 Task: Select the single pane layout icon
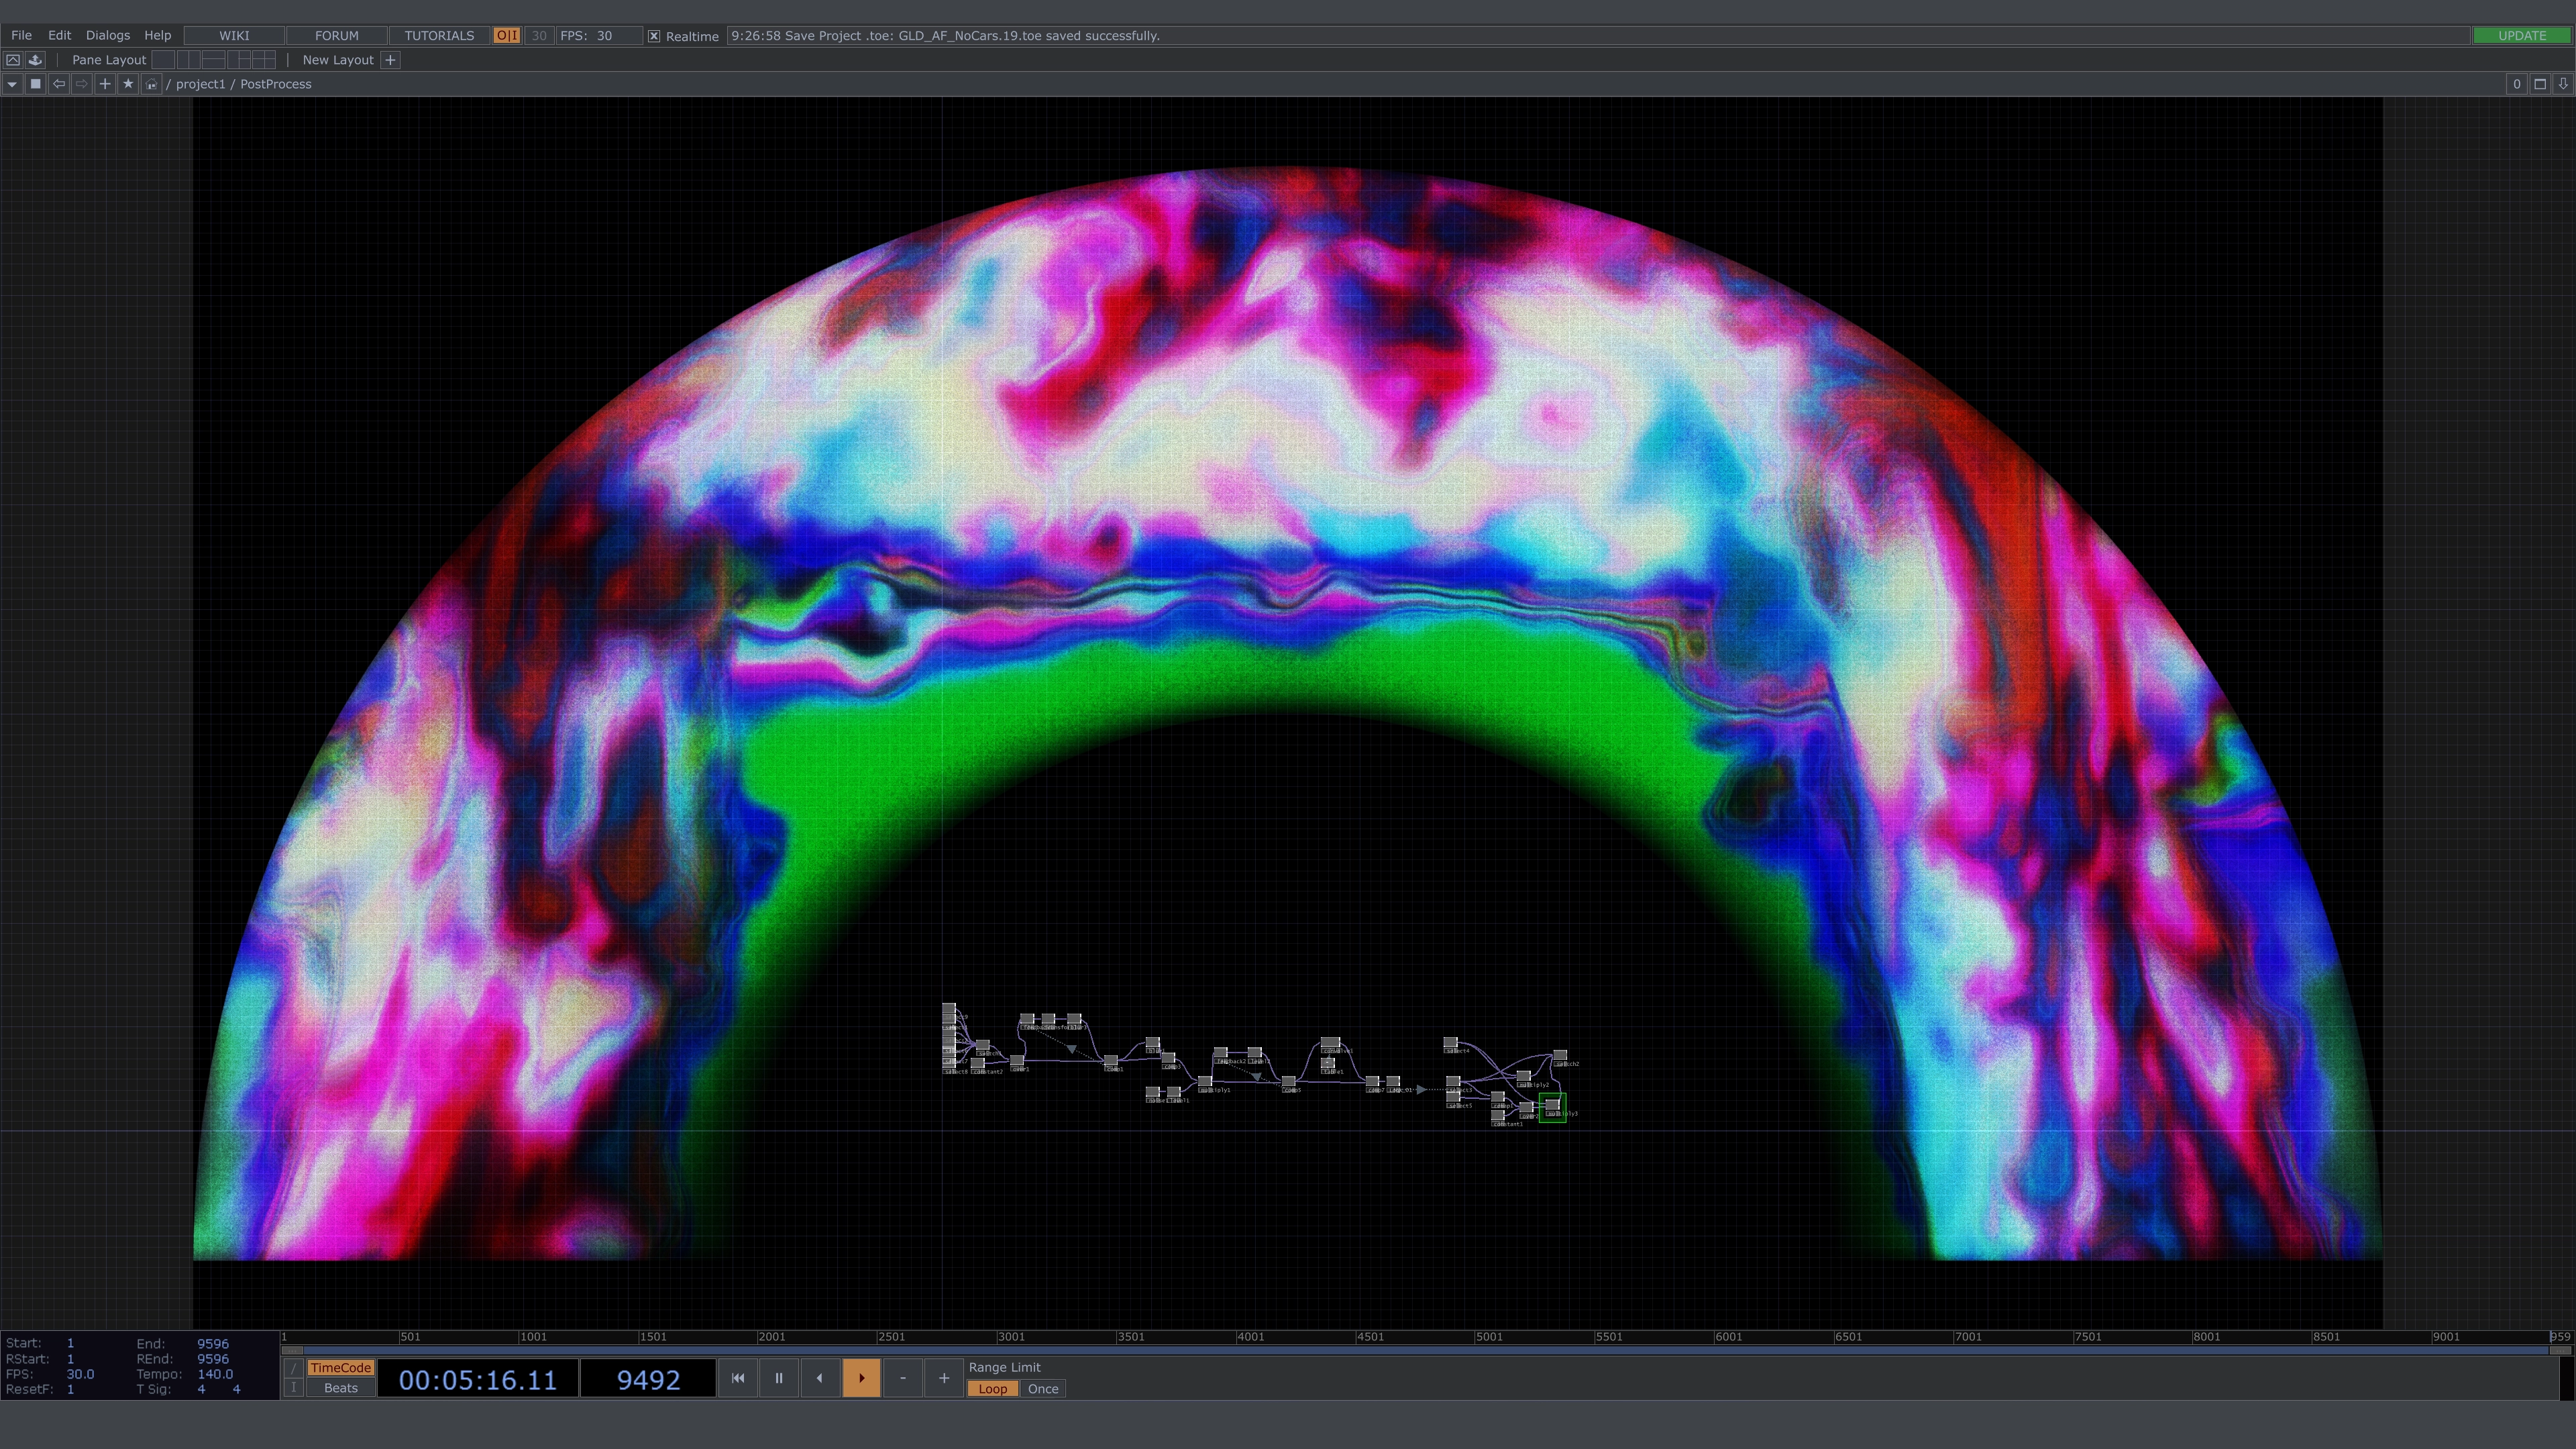click(x=163, y=60)
